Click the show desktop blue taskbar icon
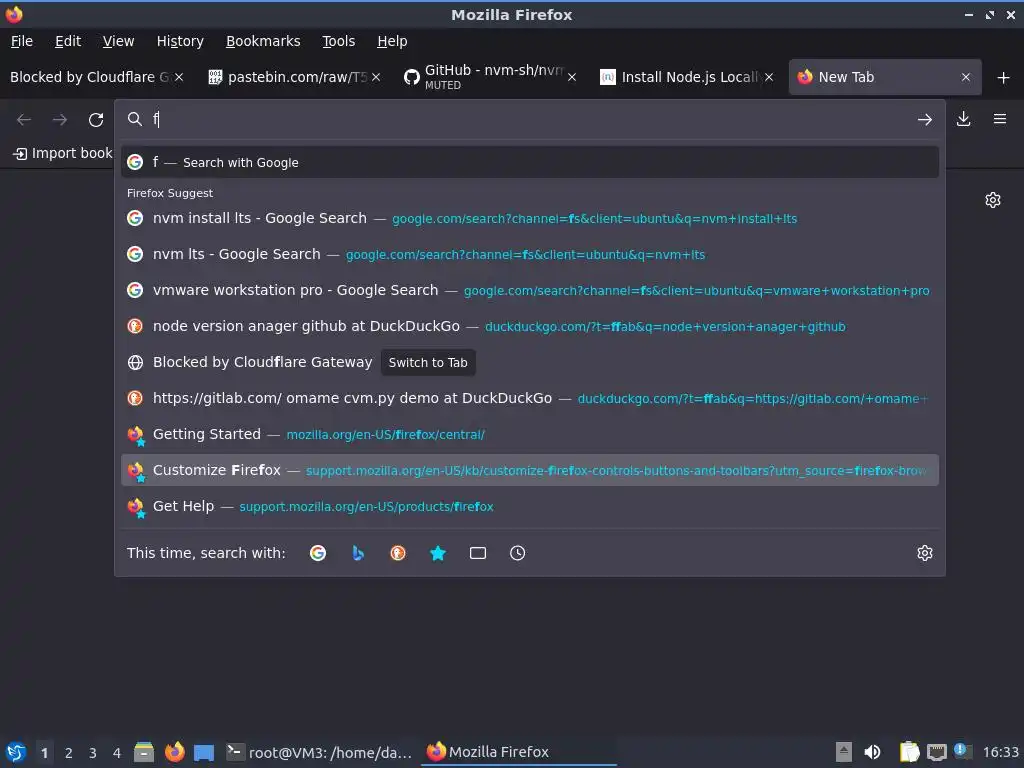The width and height of the screenshot is (1024, 768). pyautogui.click(x=204, y=752)
